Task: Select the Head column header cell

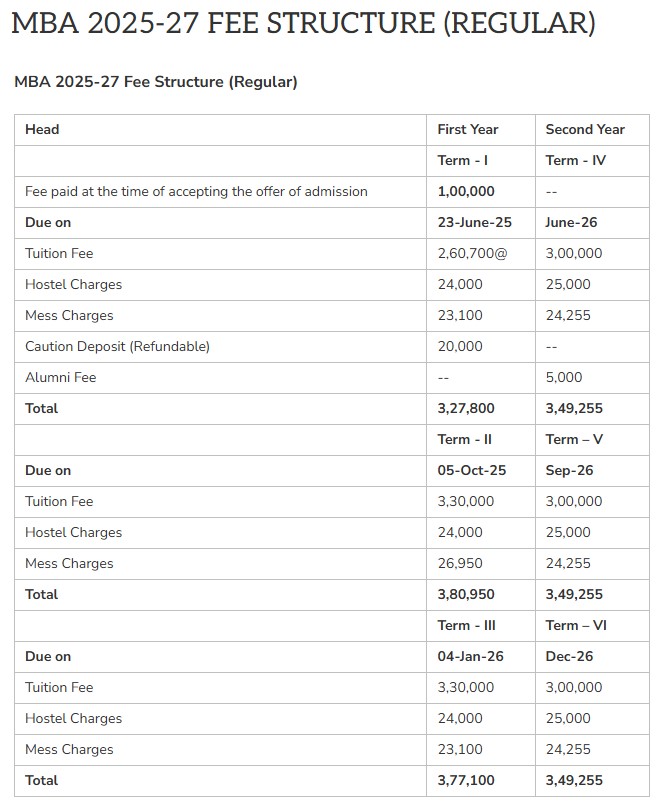Action: pos(42,129)
